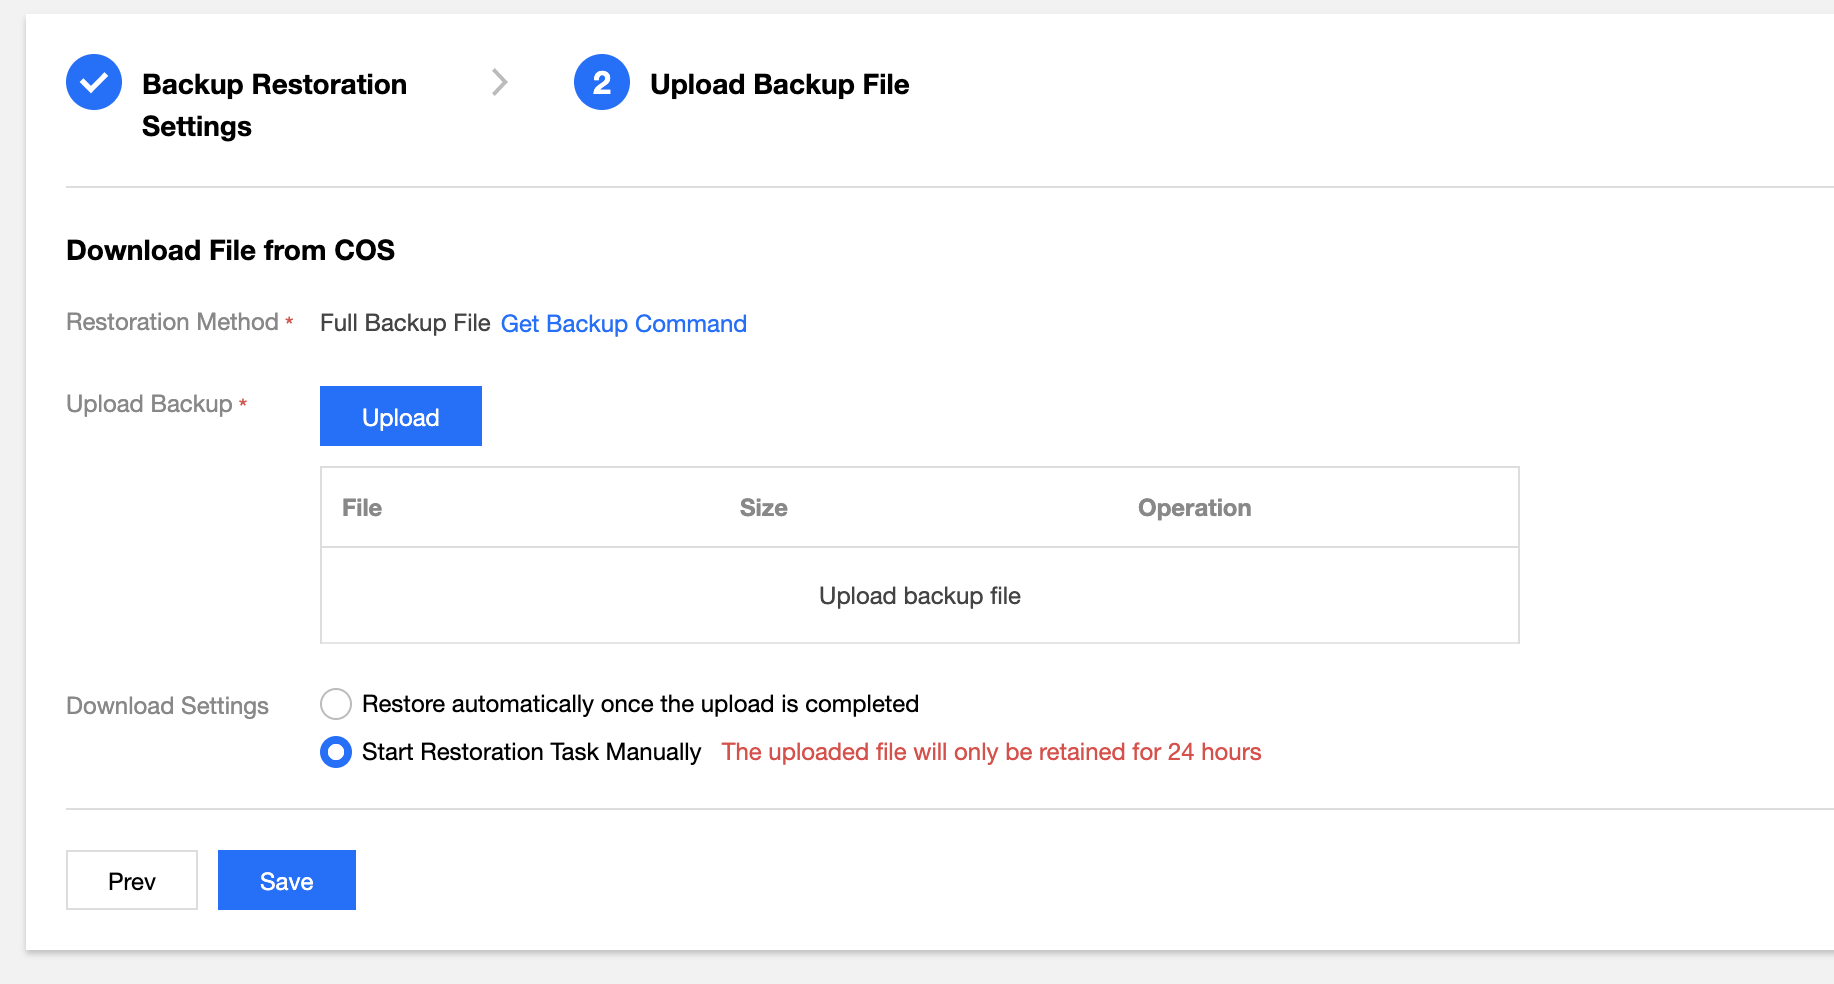Click the Download Settings label

167,706
